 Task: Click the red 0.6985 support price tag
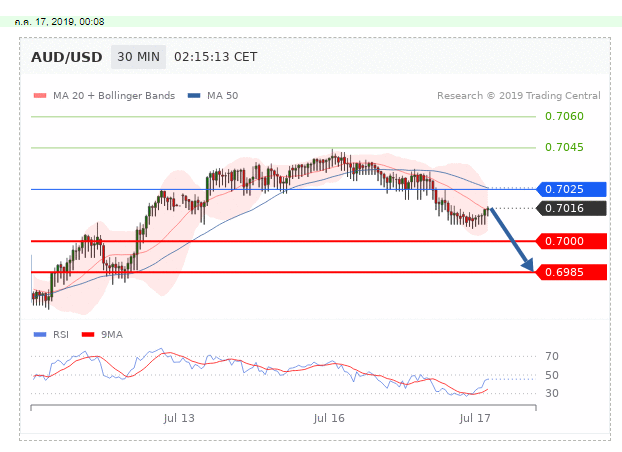pos(571,272)
